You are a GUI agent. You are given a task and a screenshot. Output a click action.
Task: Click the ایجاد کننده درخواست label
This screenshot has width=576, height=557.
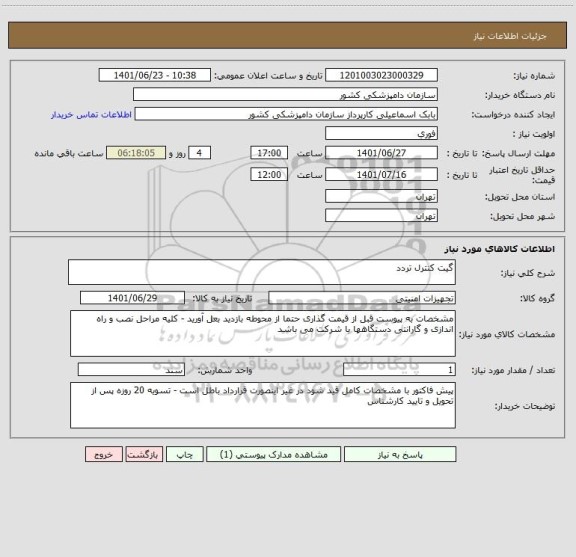click(x=513, y=115)
